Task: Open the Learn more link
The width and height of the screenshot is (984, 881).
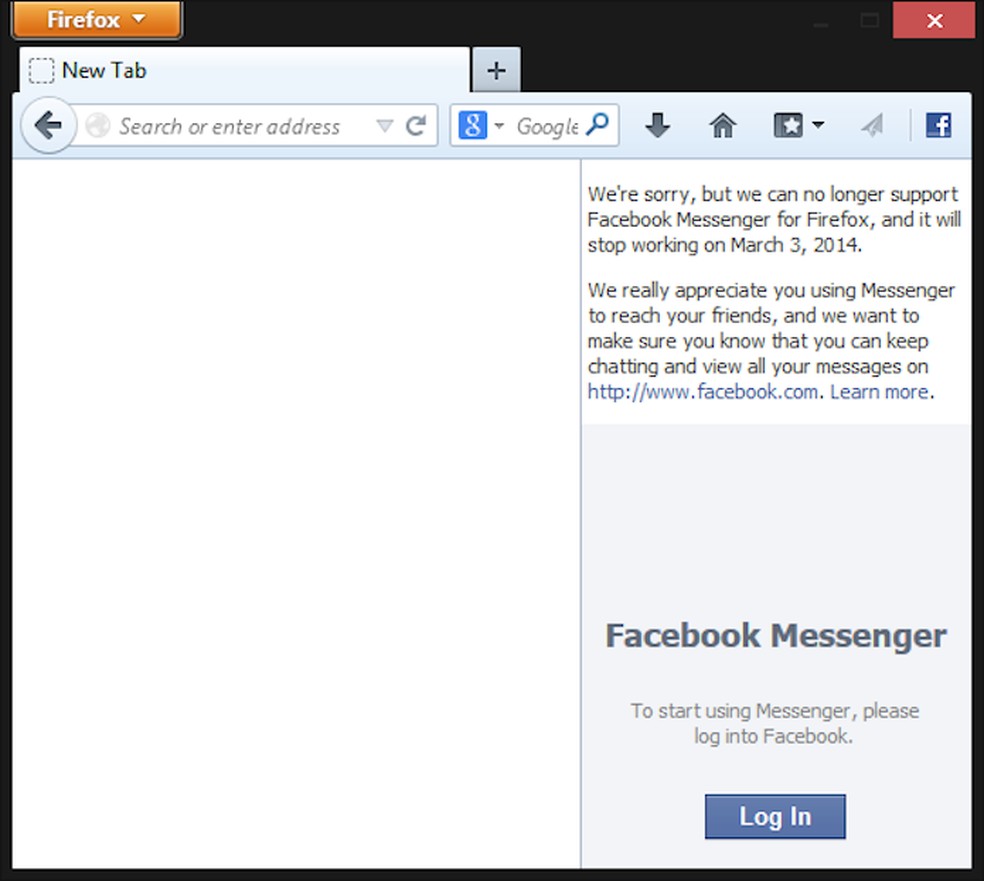Action: coord(877,391)
